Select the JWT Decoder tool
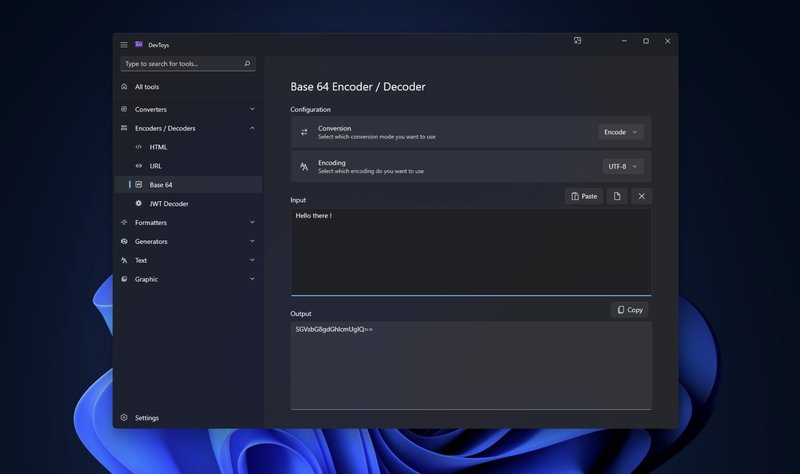 (169, 204)
